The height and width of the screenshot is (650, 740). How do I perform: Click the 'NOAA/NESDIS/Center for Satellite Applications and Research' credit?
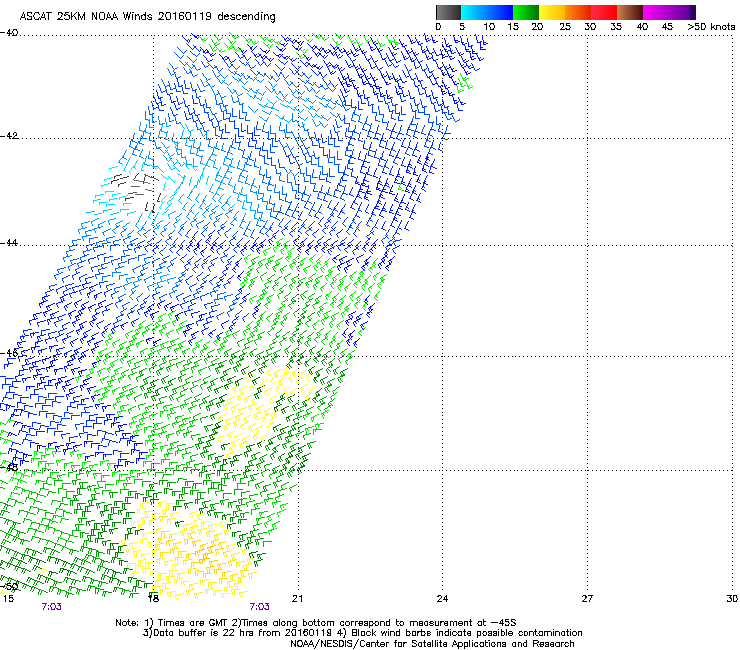pos(432,644)
